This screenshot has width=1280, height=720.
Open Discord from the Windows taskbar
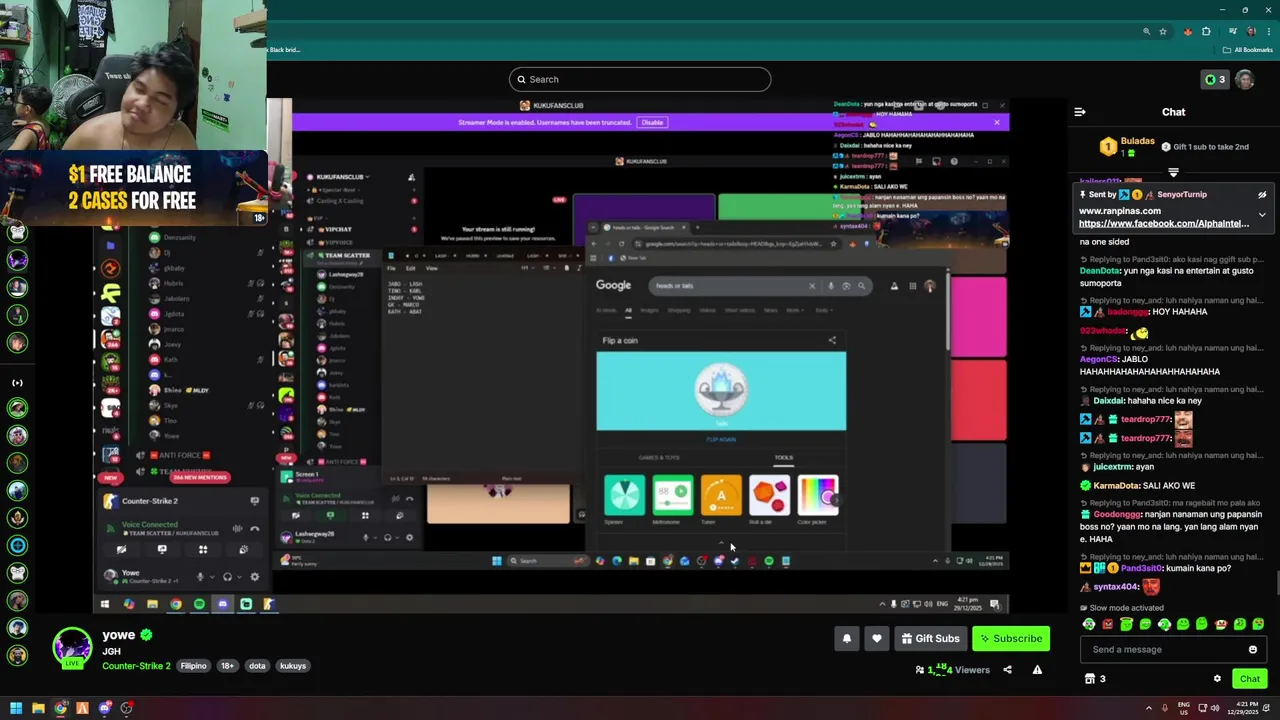[104, 708]
